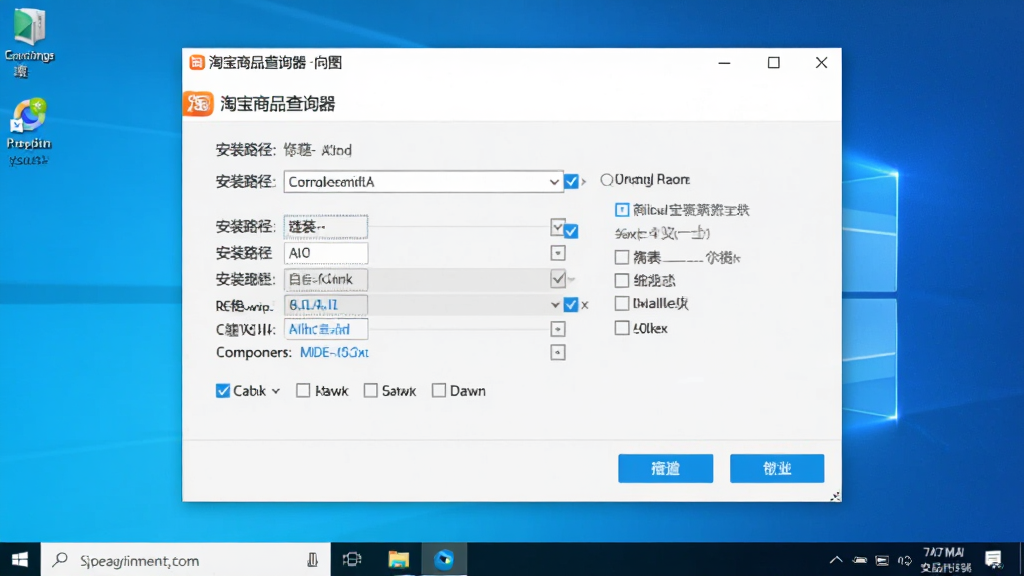The image size is (1024, 576).
Task: Click the 淘宝商品查询器 header title text
Action: pyautogui.click(x=278, y=104)
